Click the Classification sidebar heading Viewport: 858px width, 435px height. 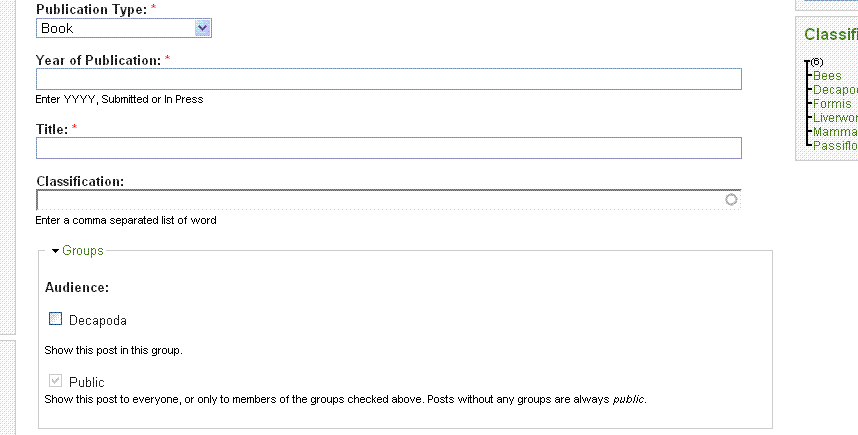tap(831, 34)
